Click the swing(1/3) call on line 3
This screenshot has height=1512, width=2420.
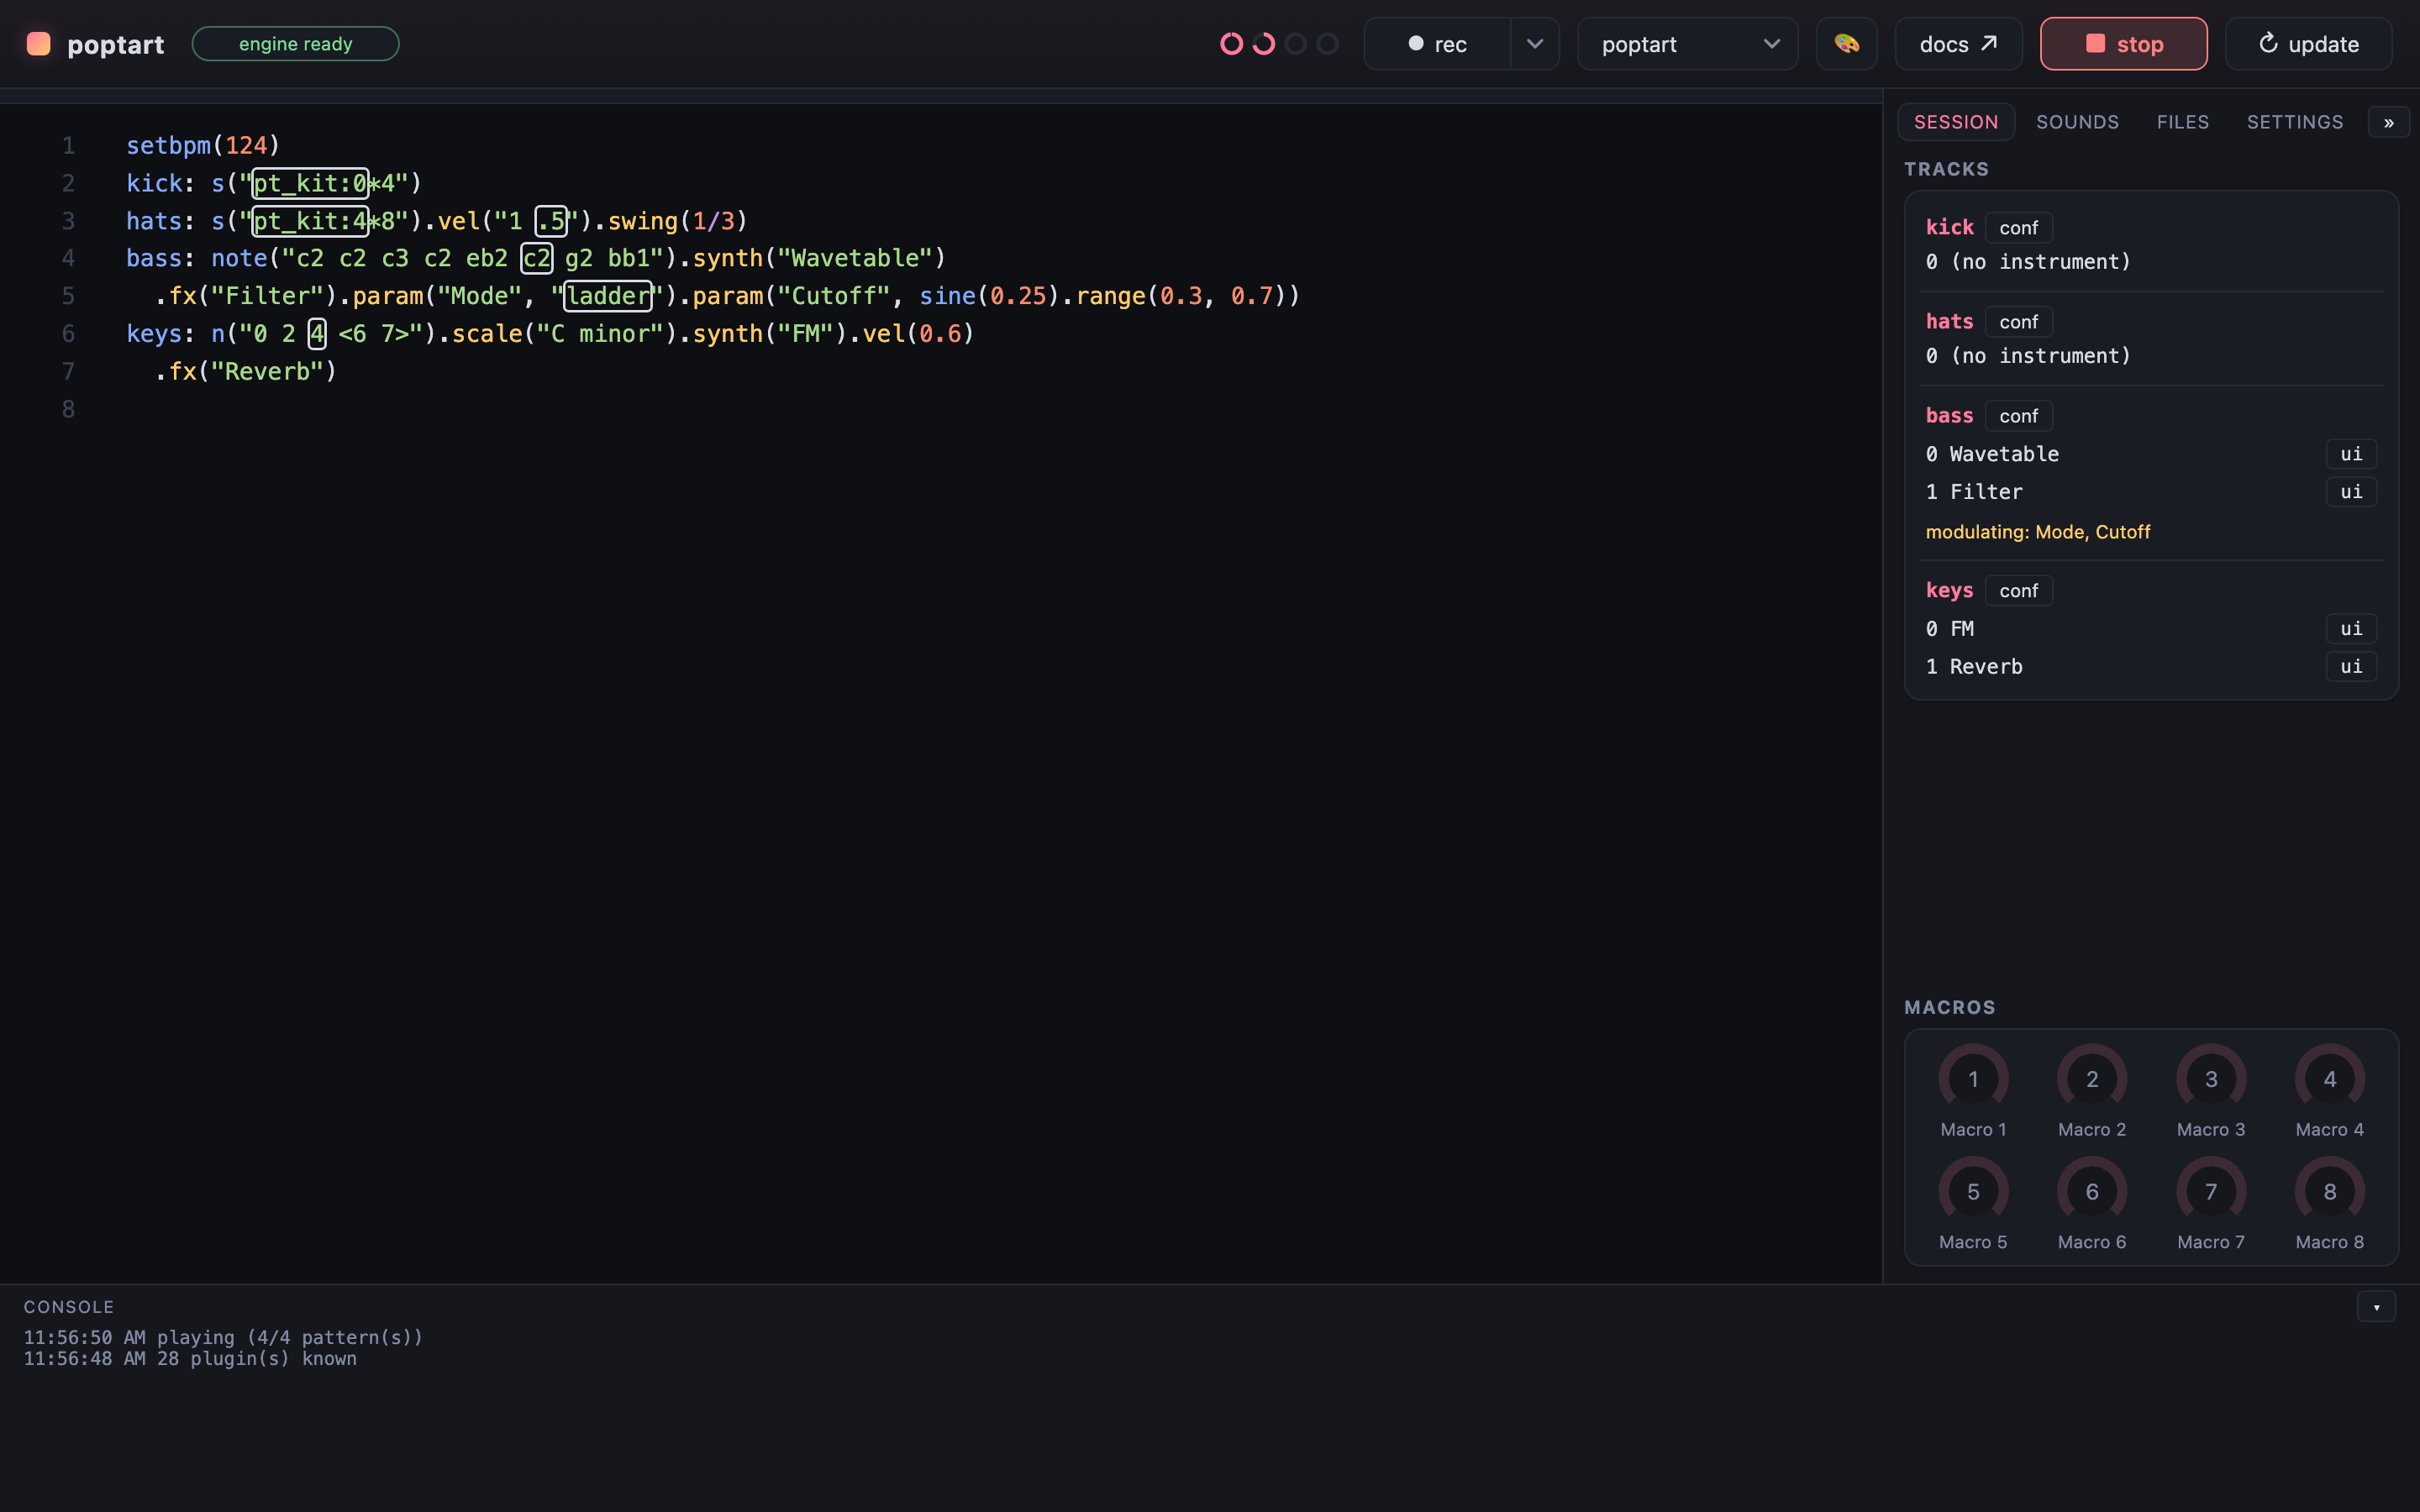678,221
